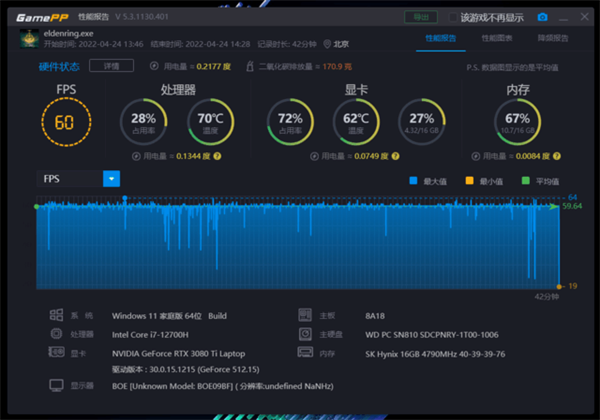The width and height of the screenshot is (600, 420).
Task: Click the monitor icon beside BOE display
Action: pos(56,385)
